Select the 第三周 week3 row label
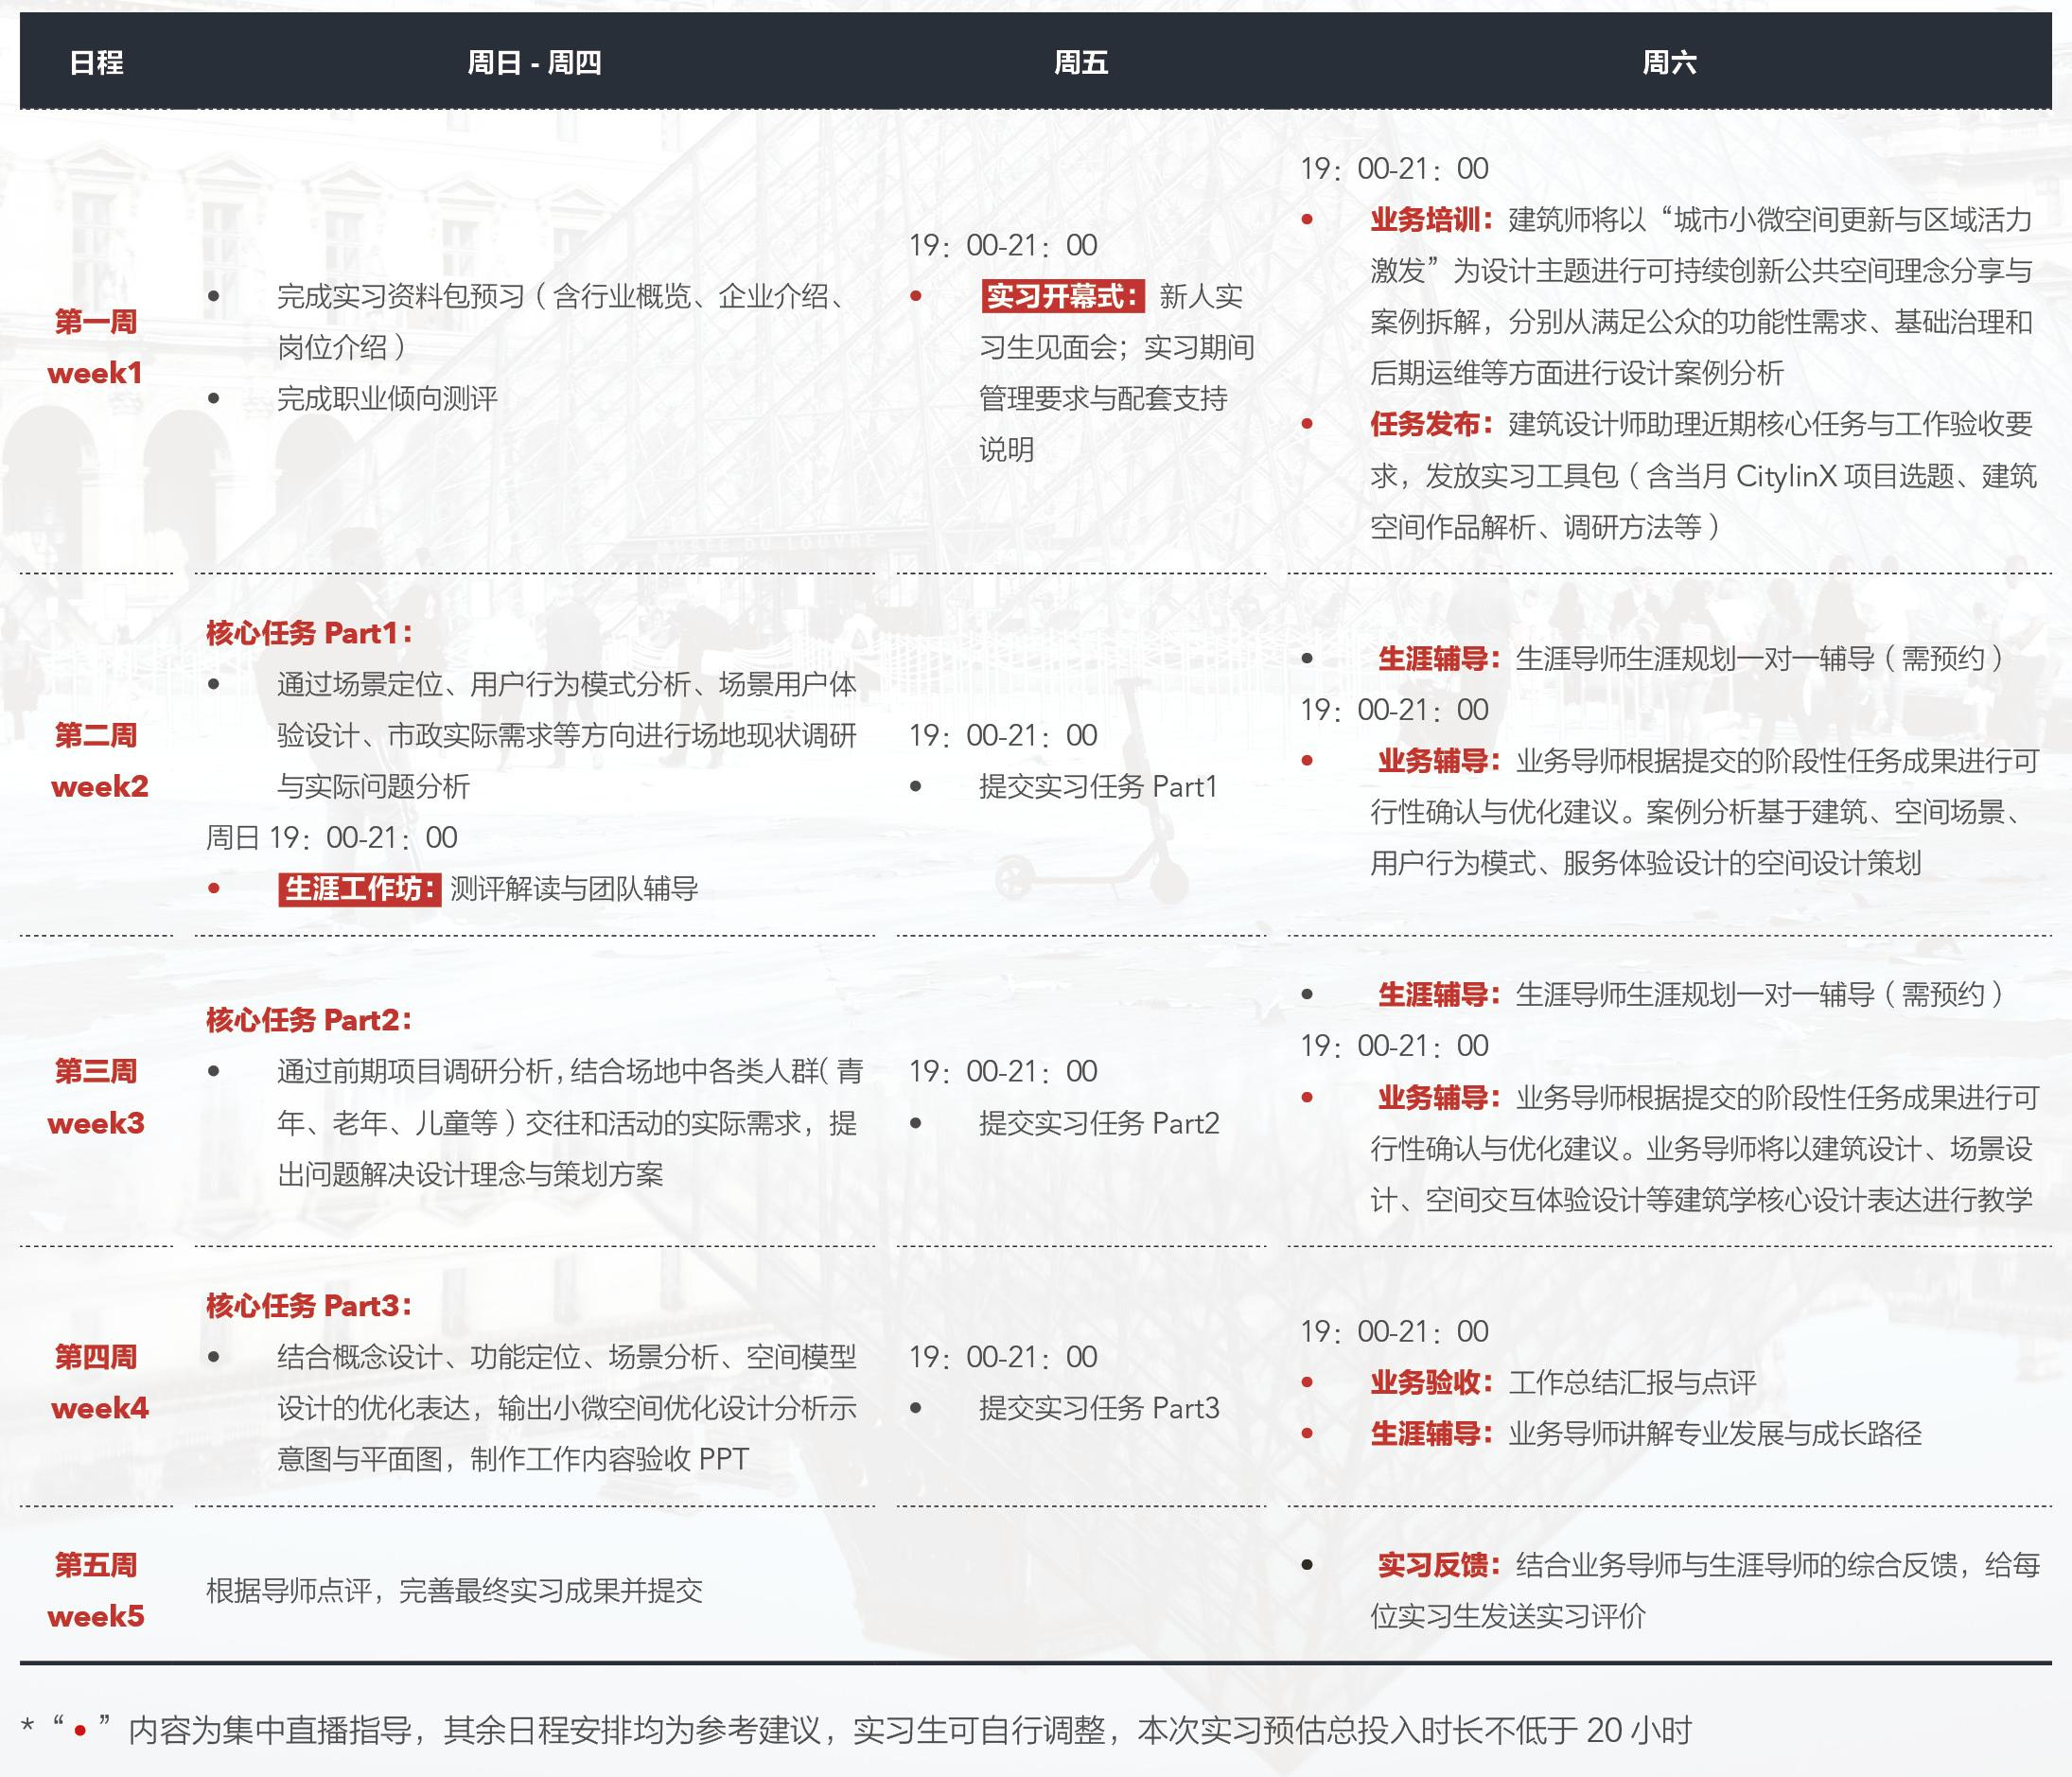The image size is (2072, 1777). pyautogui.click(x=96, y=1097)
